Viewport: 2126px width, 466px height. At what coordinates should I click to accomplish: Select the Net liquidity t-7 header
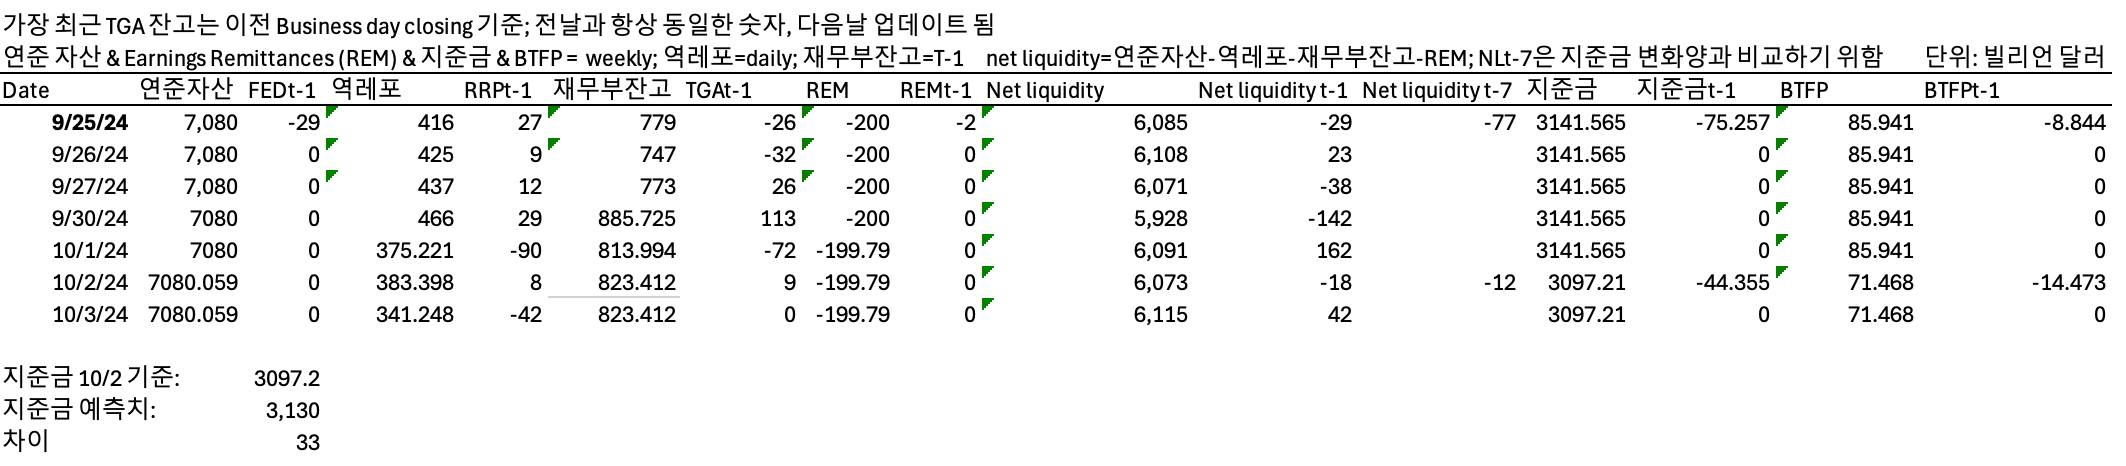click(1437, 91)
